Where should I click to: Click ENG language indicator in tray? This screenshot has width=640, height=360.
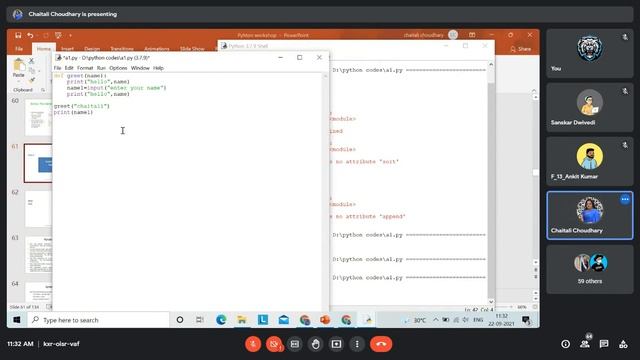pyautogui.click(x=478, y=320)
